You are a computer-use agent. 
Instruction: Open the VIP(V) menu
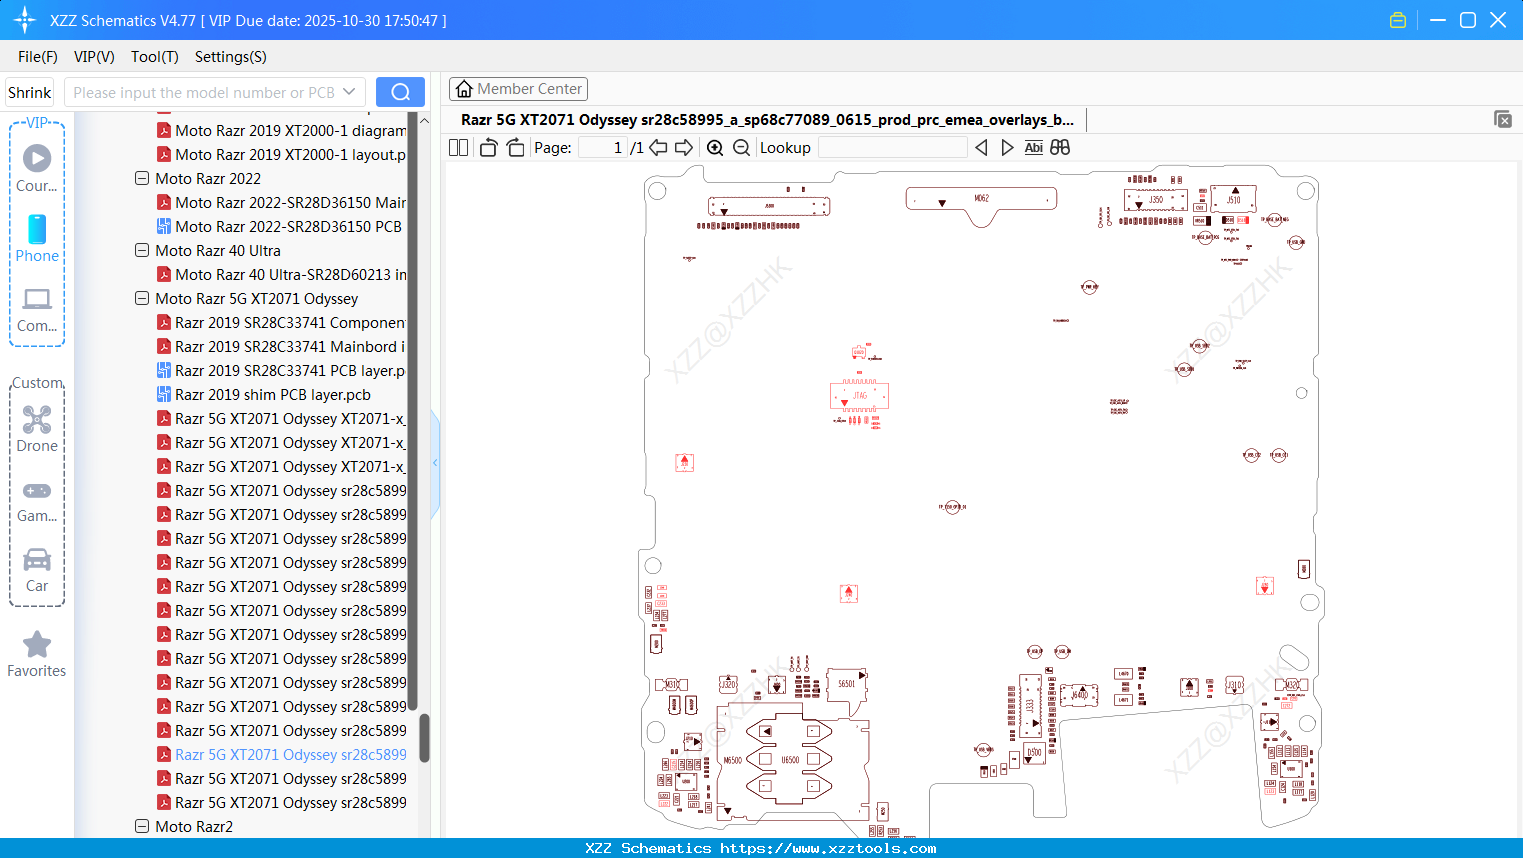[94, 57]
